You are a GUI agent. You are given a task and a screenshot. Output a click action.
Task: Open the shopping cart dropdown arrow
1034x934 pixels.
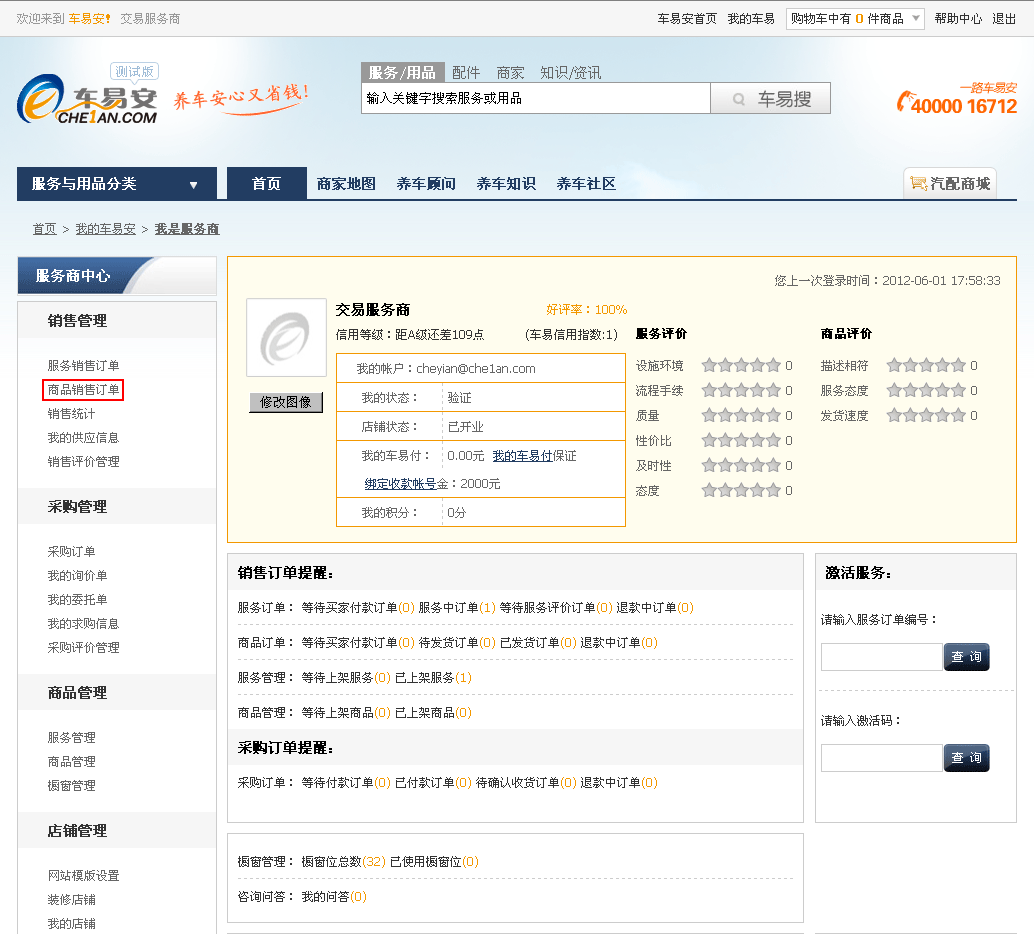click(x=915, y=18)
